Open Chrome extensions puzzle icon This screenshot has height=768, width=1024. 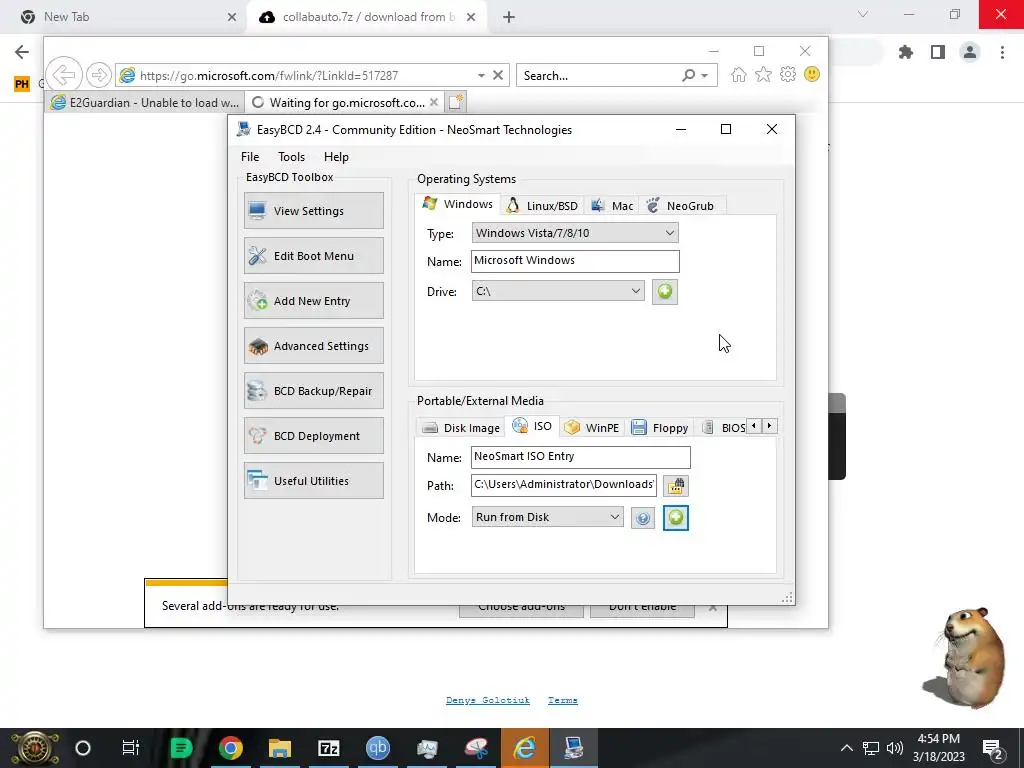(905, 52)
